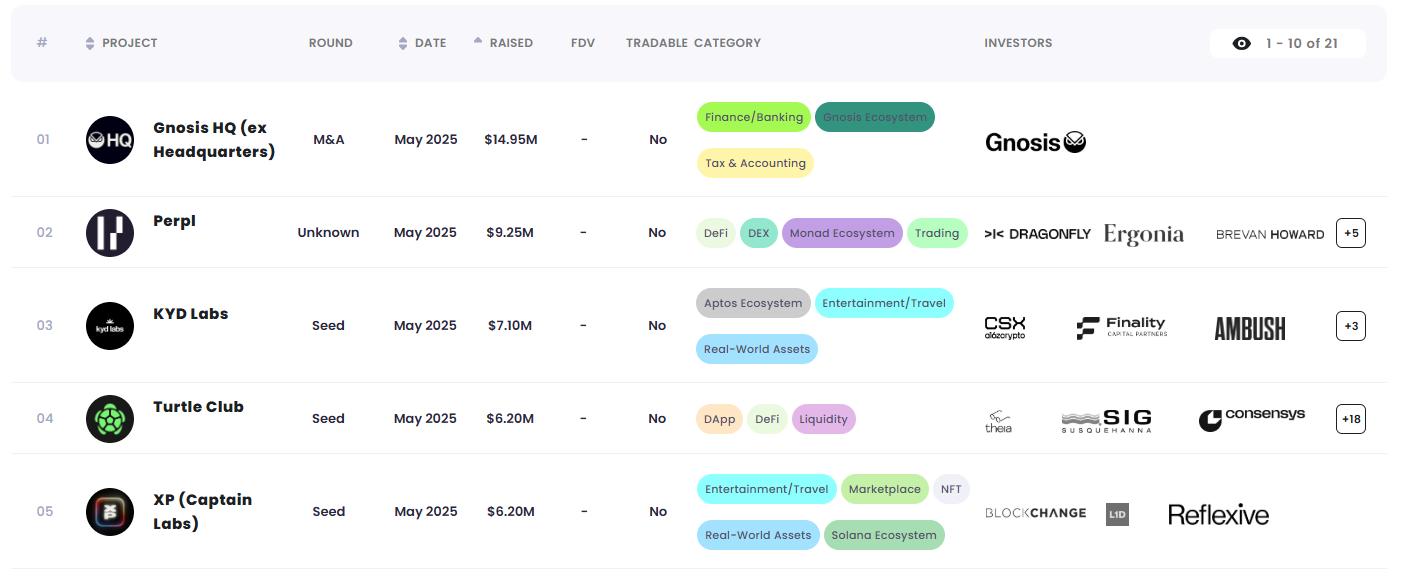
Task: Open the Theia investor logo
Action: click(998, 421)
